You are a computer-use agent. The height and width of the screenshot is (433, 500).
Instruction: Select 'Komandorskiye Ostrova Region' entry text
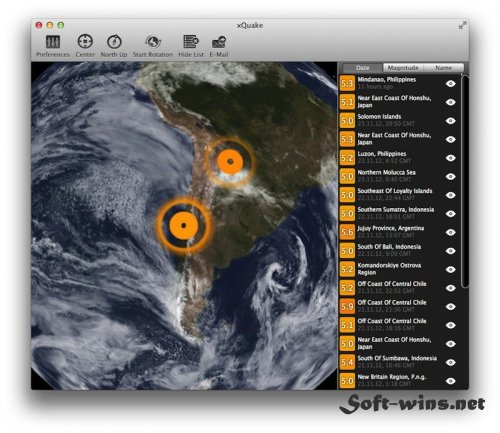click(389, 269)
